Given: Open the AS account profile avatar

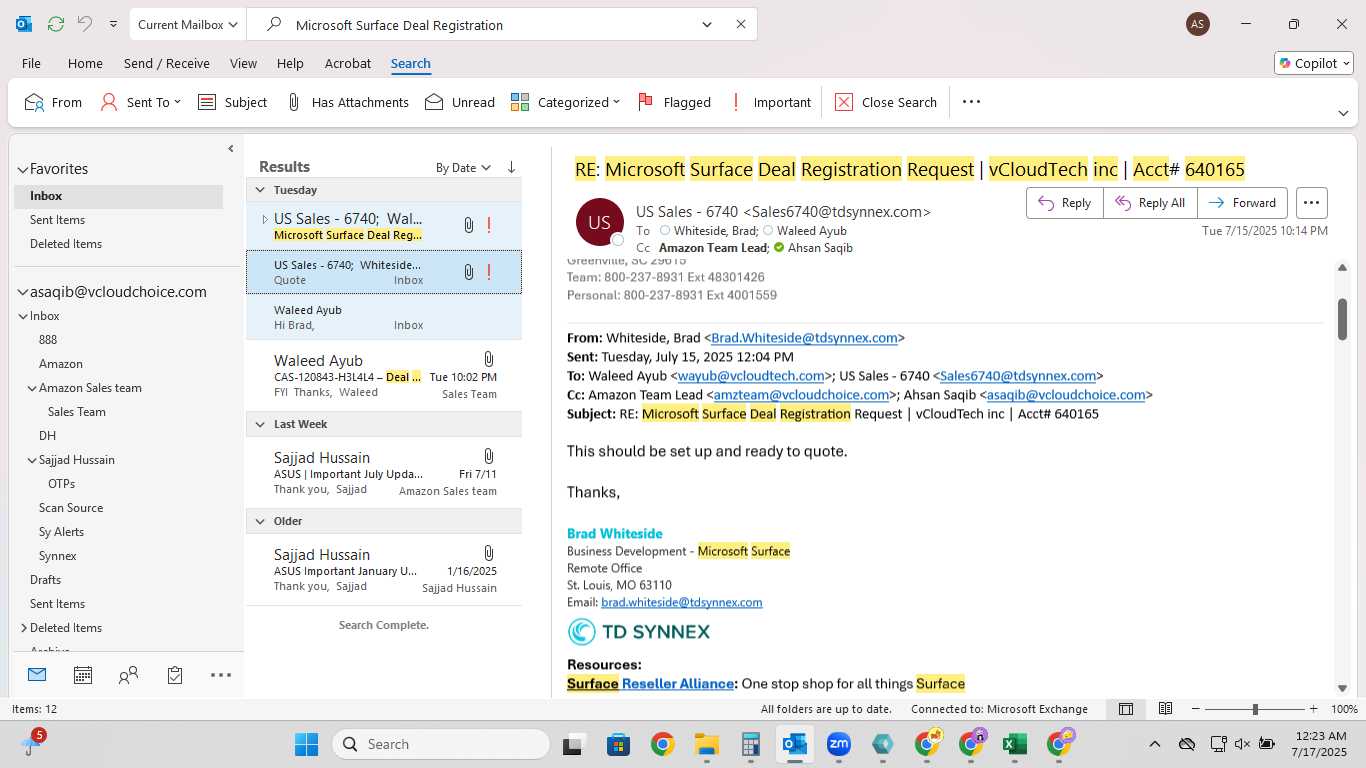Looking at the screenshot, I should (x=1198, y=24).
